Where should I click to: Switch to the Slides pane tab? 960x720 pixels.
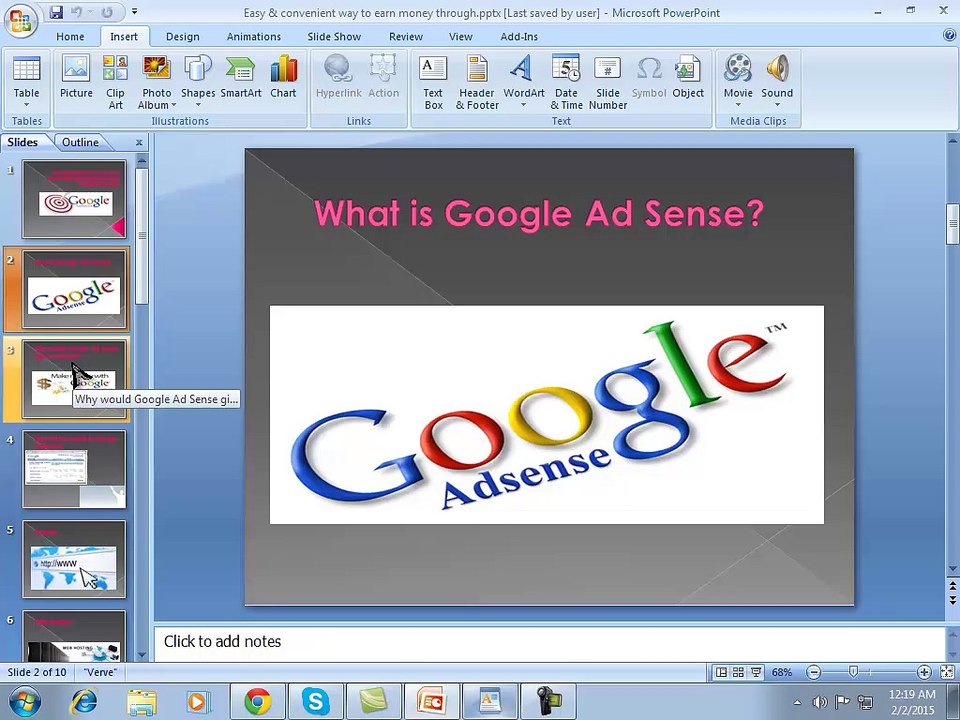(23, 142)
